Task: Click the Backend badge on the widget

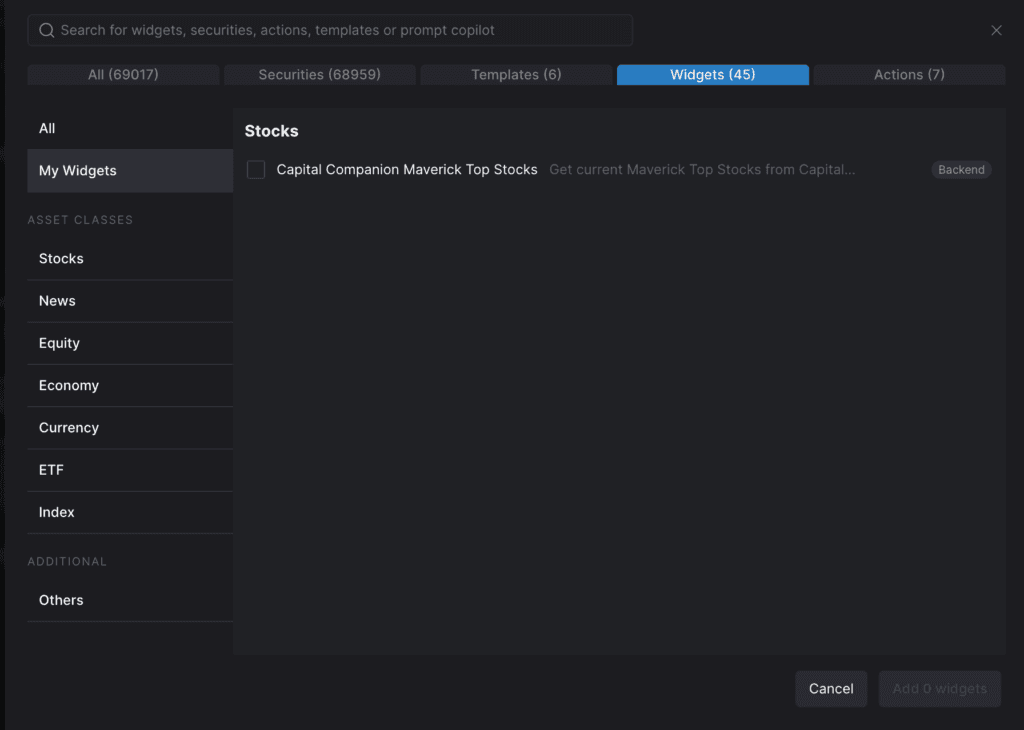Action: pyautogui.click(x=960, y=169)
